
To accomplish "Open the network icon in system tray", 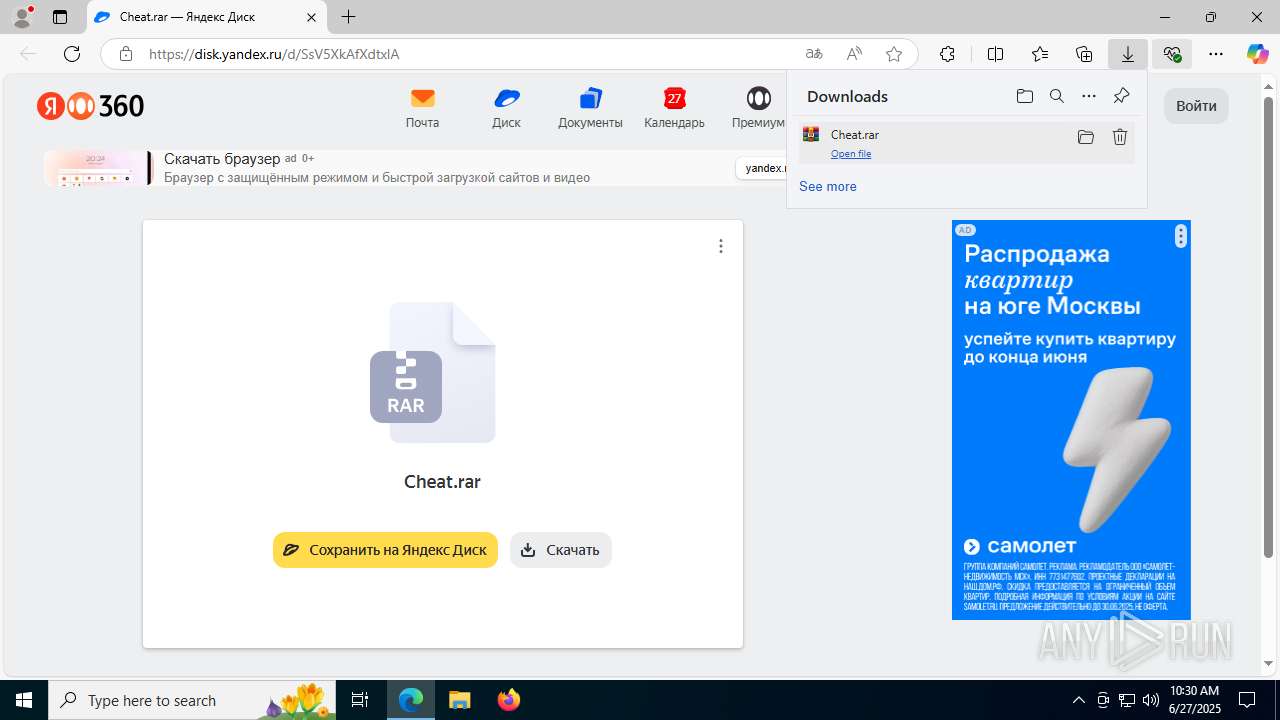I will click(x=1127, y=700).
